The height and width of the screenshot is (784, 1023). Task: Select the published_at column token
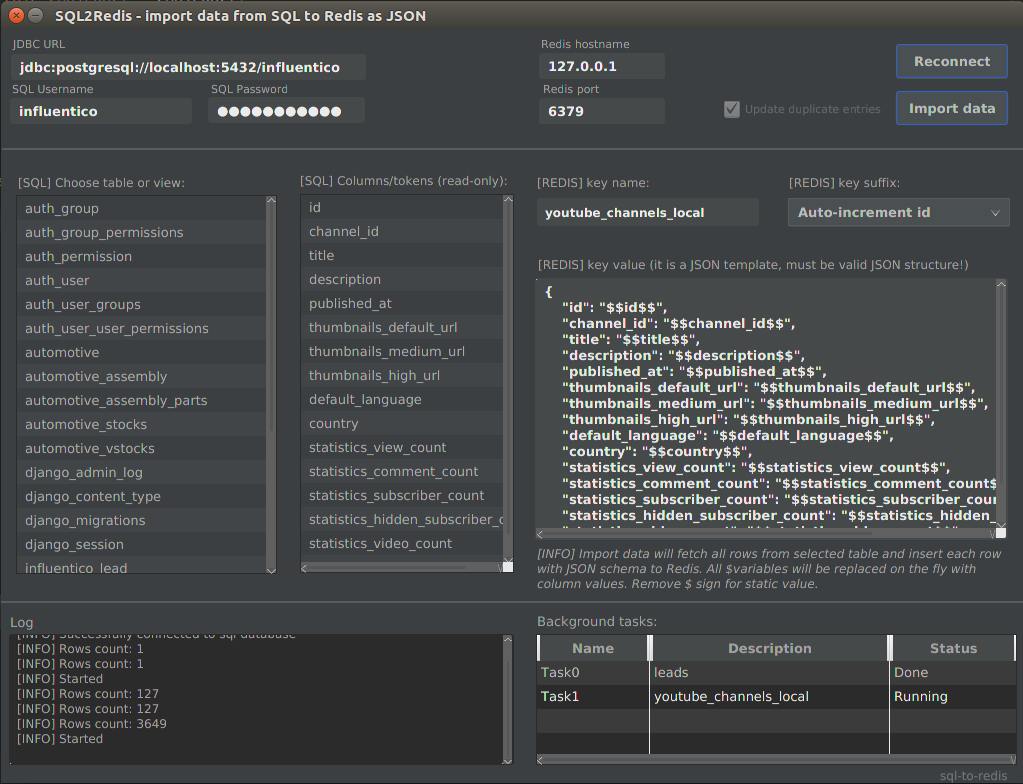pos(402,304)
